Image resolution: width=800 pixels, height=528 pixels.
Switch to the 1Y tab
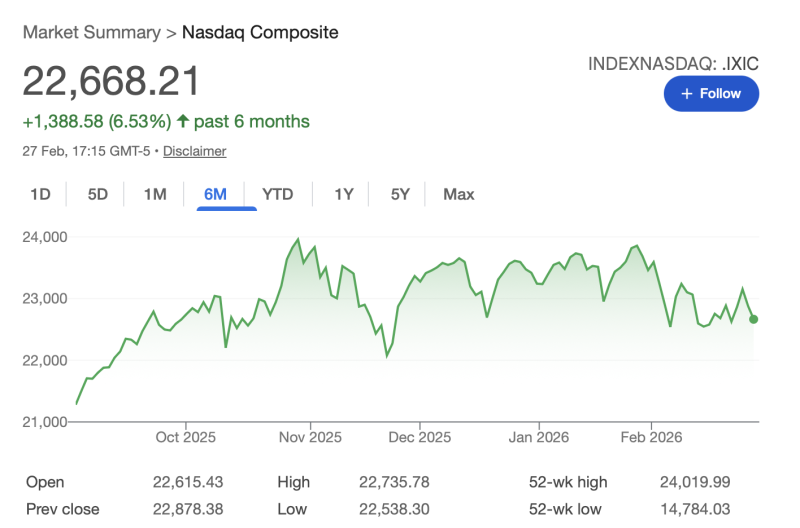coord(344,194)
